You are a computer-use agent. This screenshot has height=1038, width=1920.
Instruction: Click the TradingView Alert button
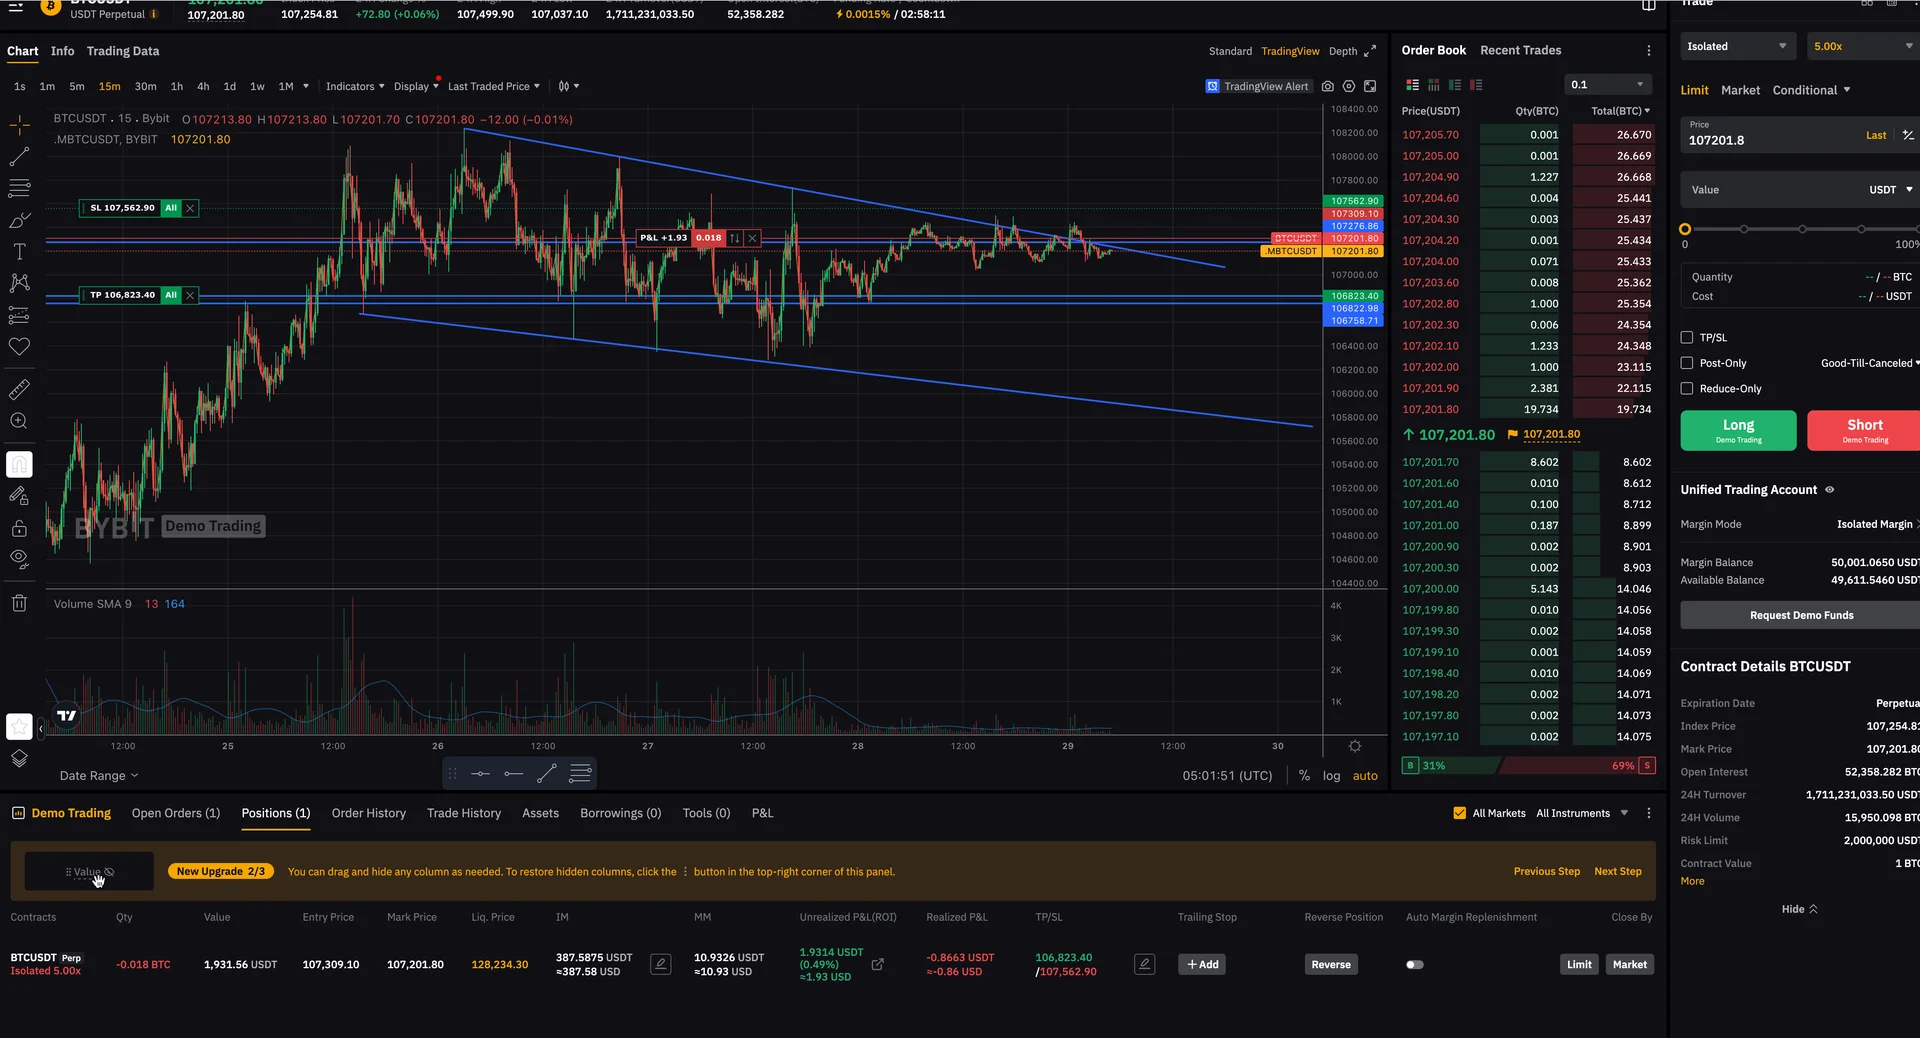(x=1257, y=86)
